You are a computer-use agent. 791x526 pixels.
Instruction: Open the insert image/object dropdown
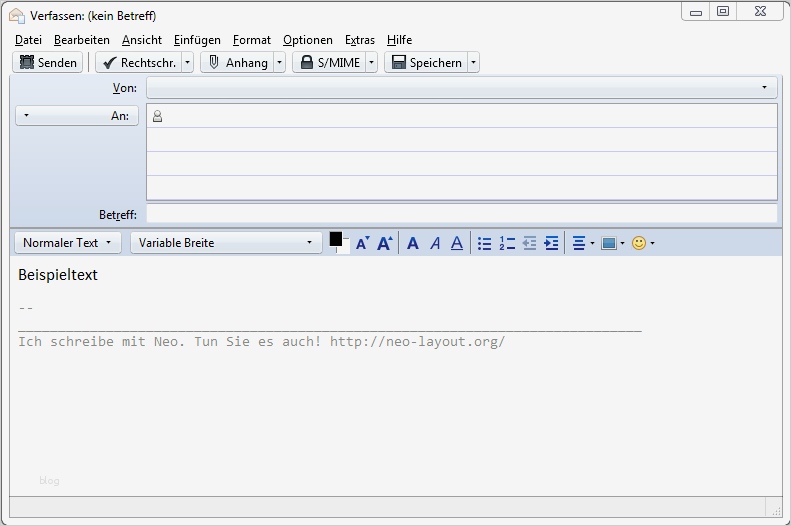[613, 244]
